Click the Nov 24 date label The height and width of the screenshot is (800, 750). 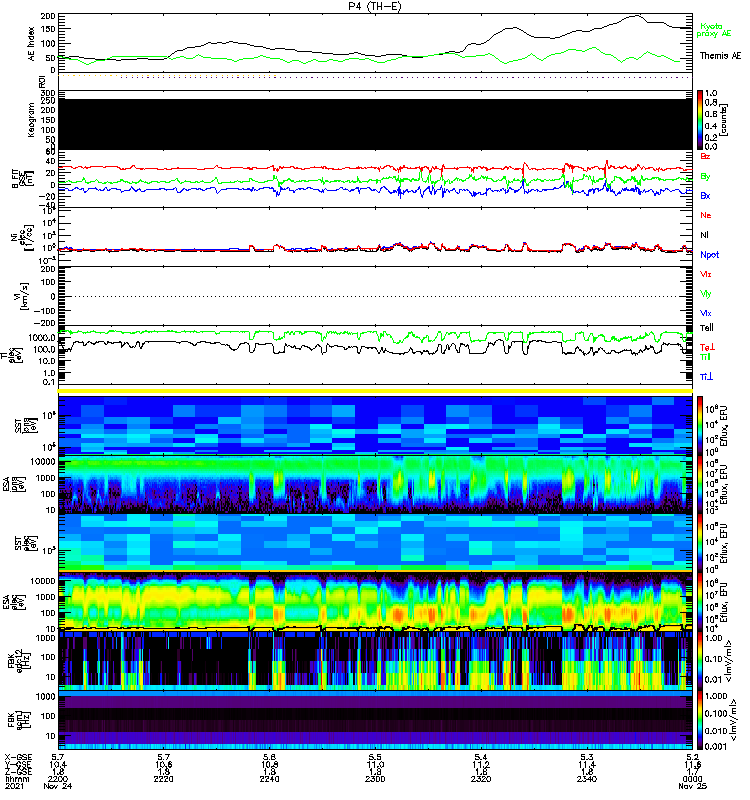tap(58, 786)
